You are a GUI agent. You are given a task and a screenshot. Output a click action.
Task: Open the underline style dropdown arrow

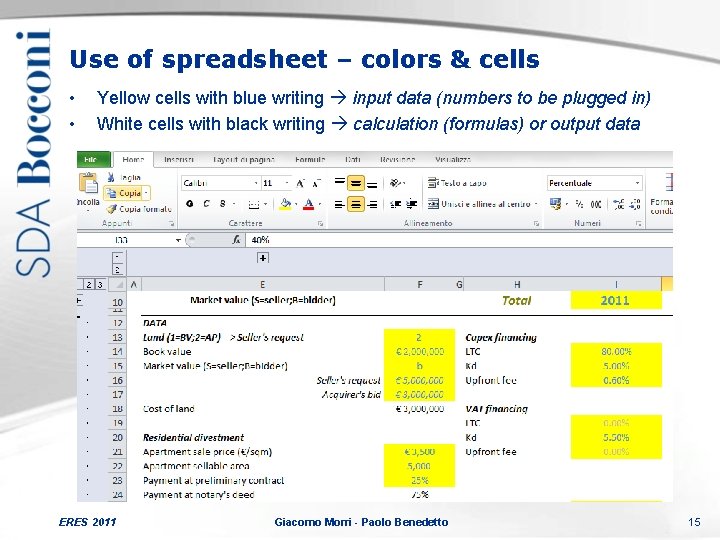pos(233,203)
